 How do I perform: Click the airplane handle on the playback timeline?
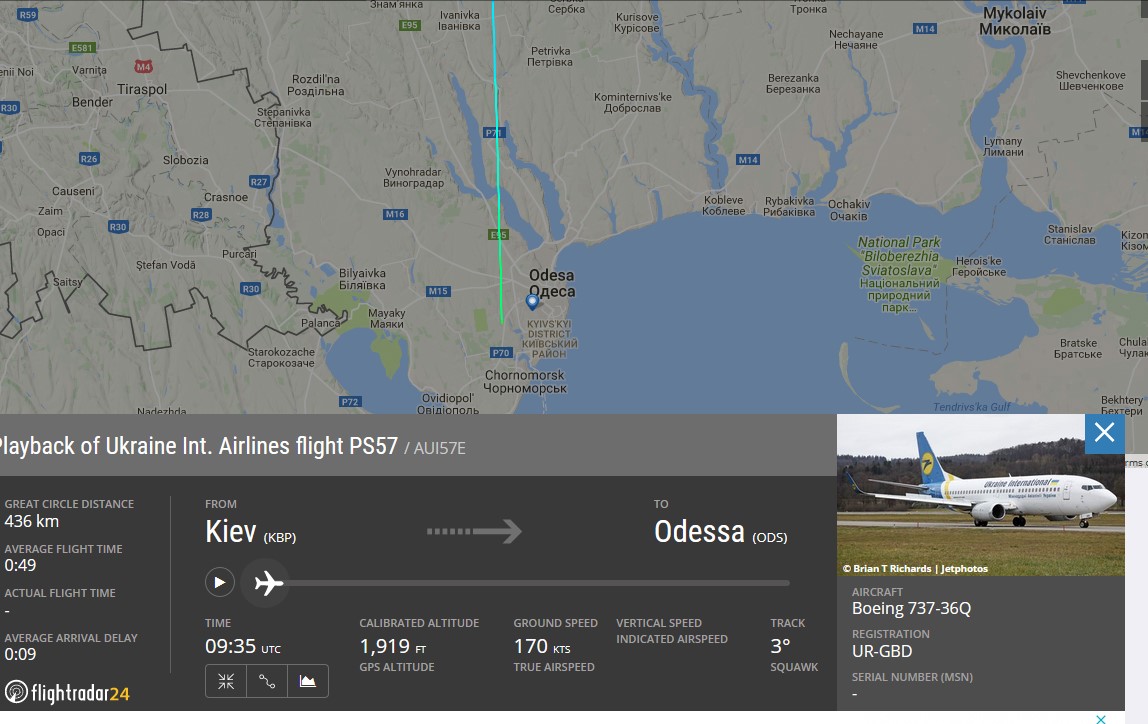tap(268, 582)
